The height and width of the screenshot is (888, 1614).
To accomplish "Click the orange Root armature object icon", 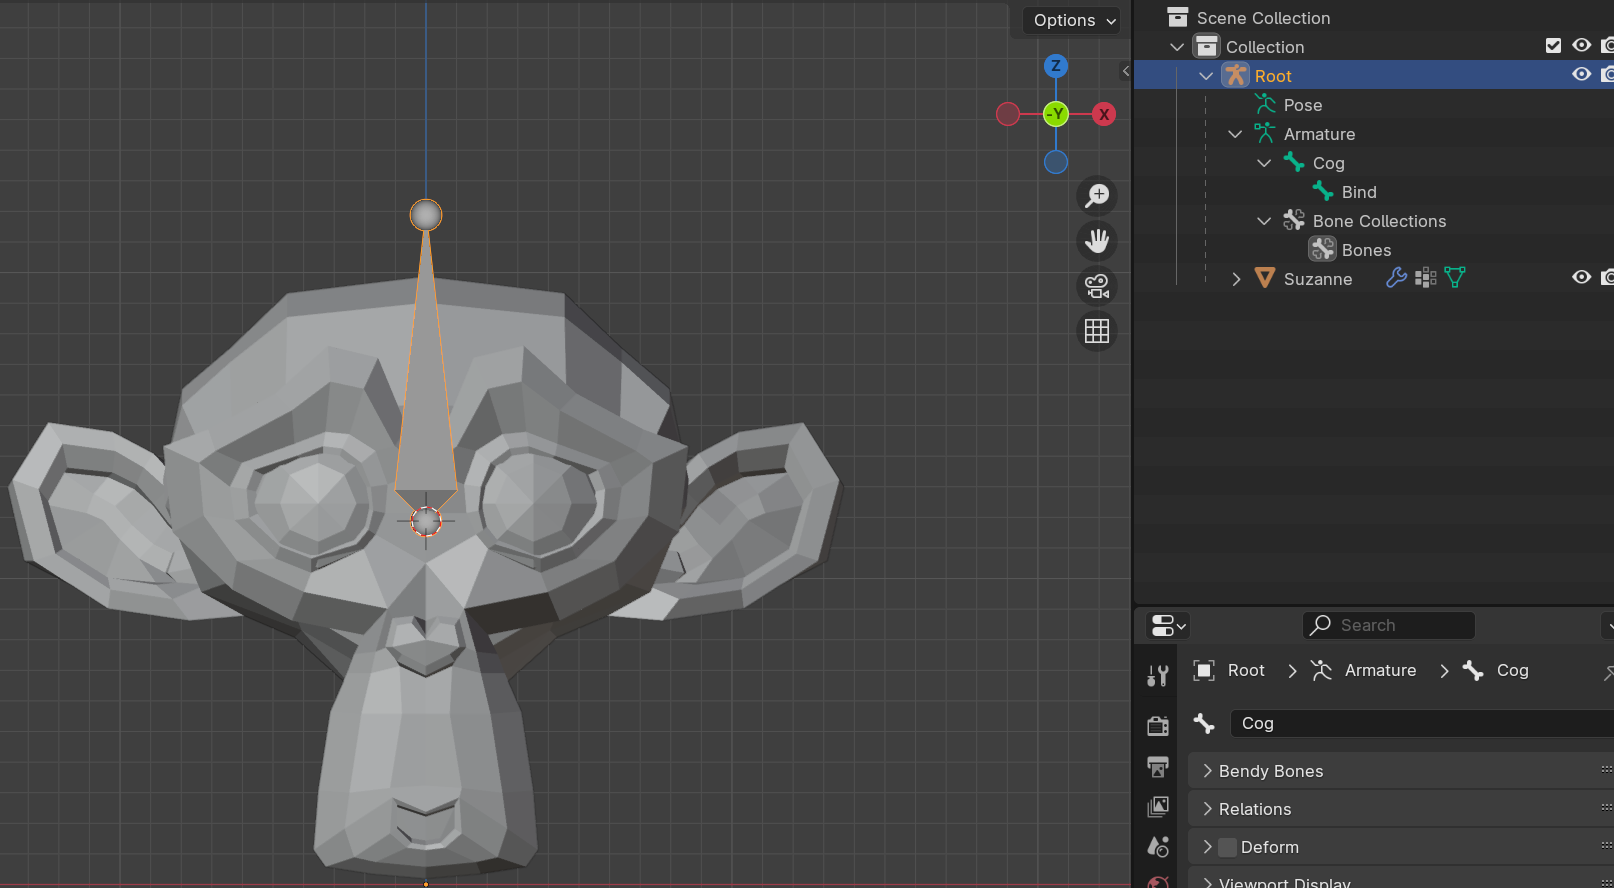I will (x=1236, y=75).
